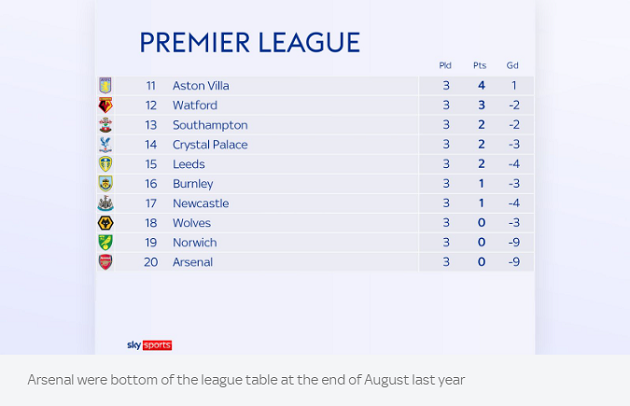Click Norwich's goal difference value
The width and height of the screenshot is (630, 406).
tap(513, 242)
